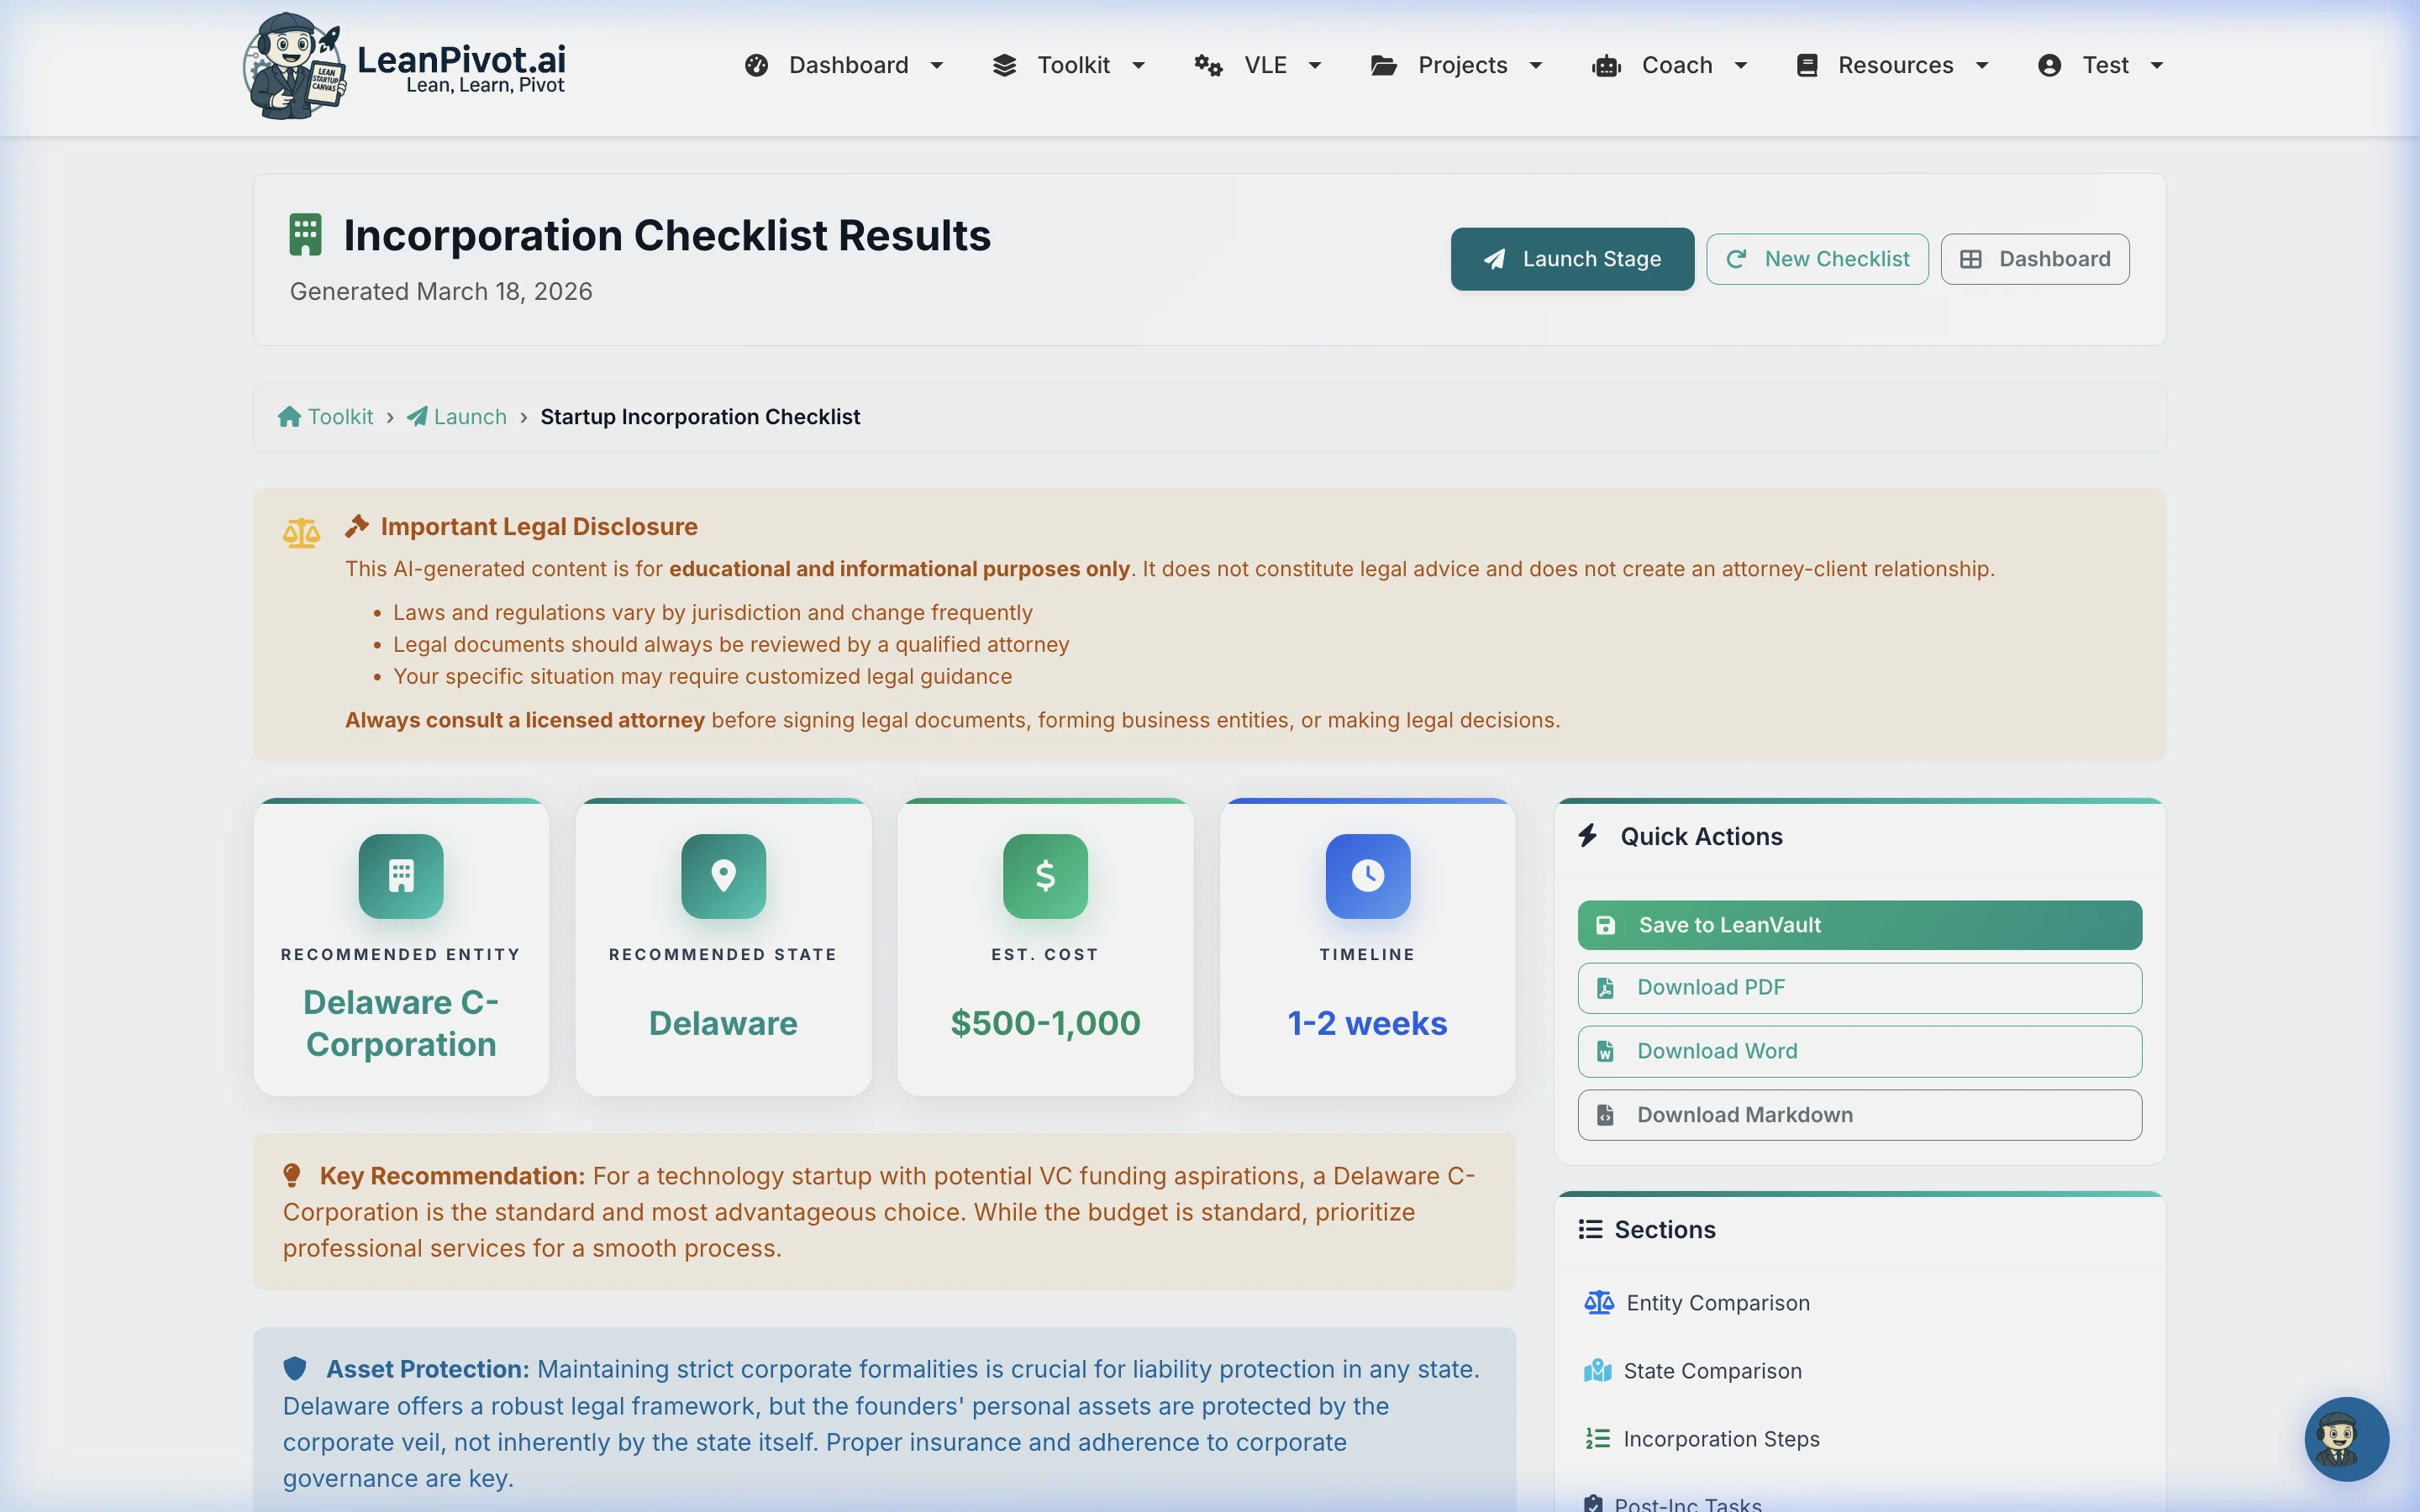Image resolution: width=2420 pixels, height=1512 pixels.
Task: Click the clock icon on the Timeline card
Action: click(1367, 876)
